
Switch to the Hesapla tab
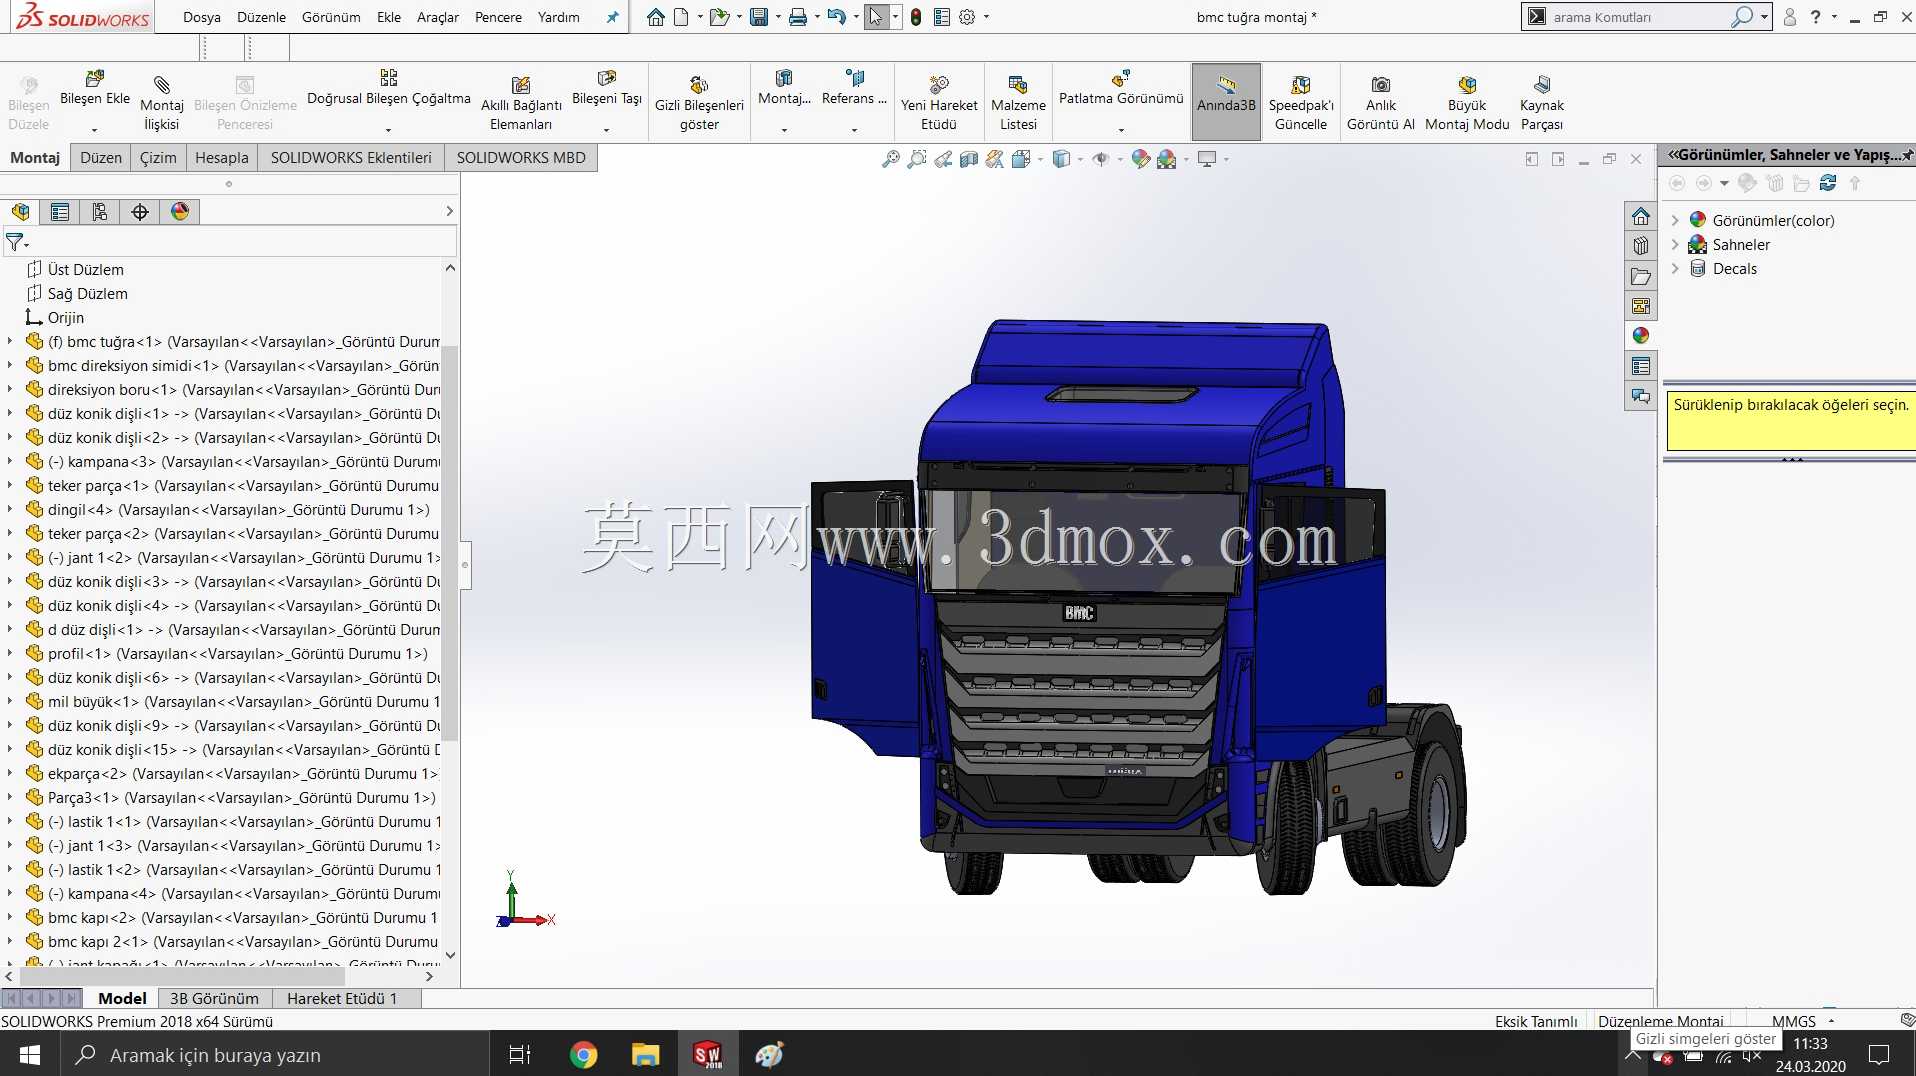coord(222,158)
